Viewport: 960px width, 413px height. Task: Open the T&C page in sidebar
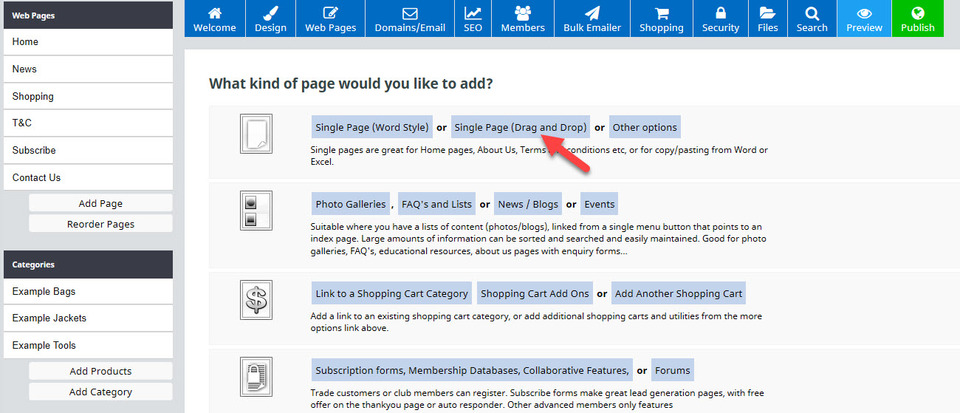click(x=88, y=123)
